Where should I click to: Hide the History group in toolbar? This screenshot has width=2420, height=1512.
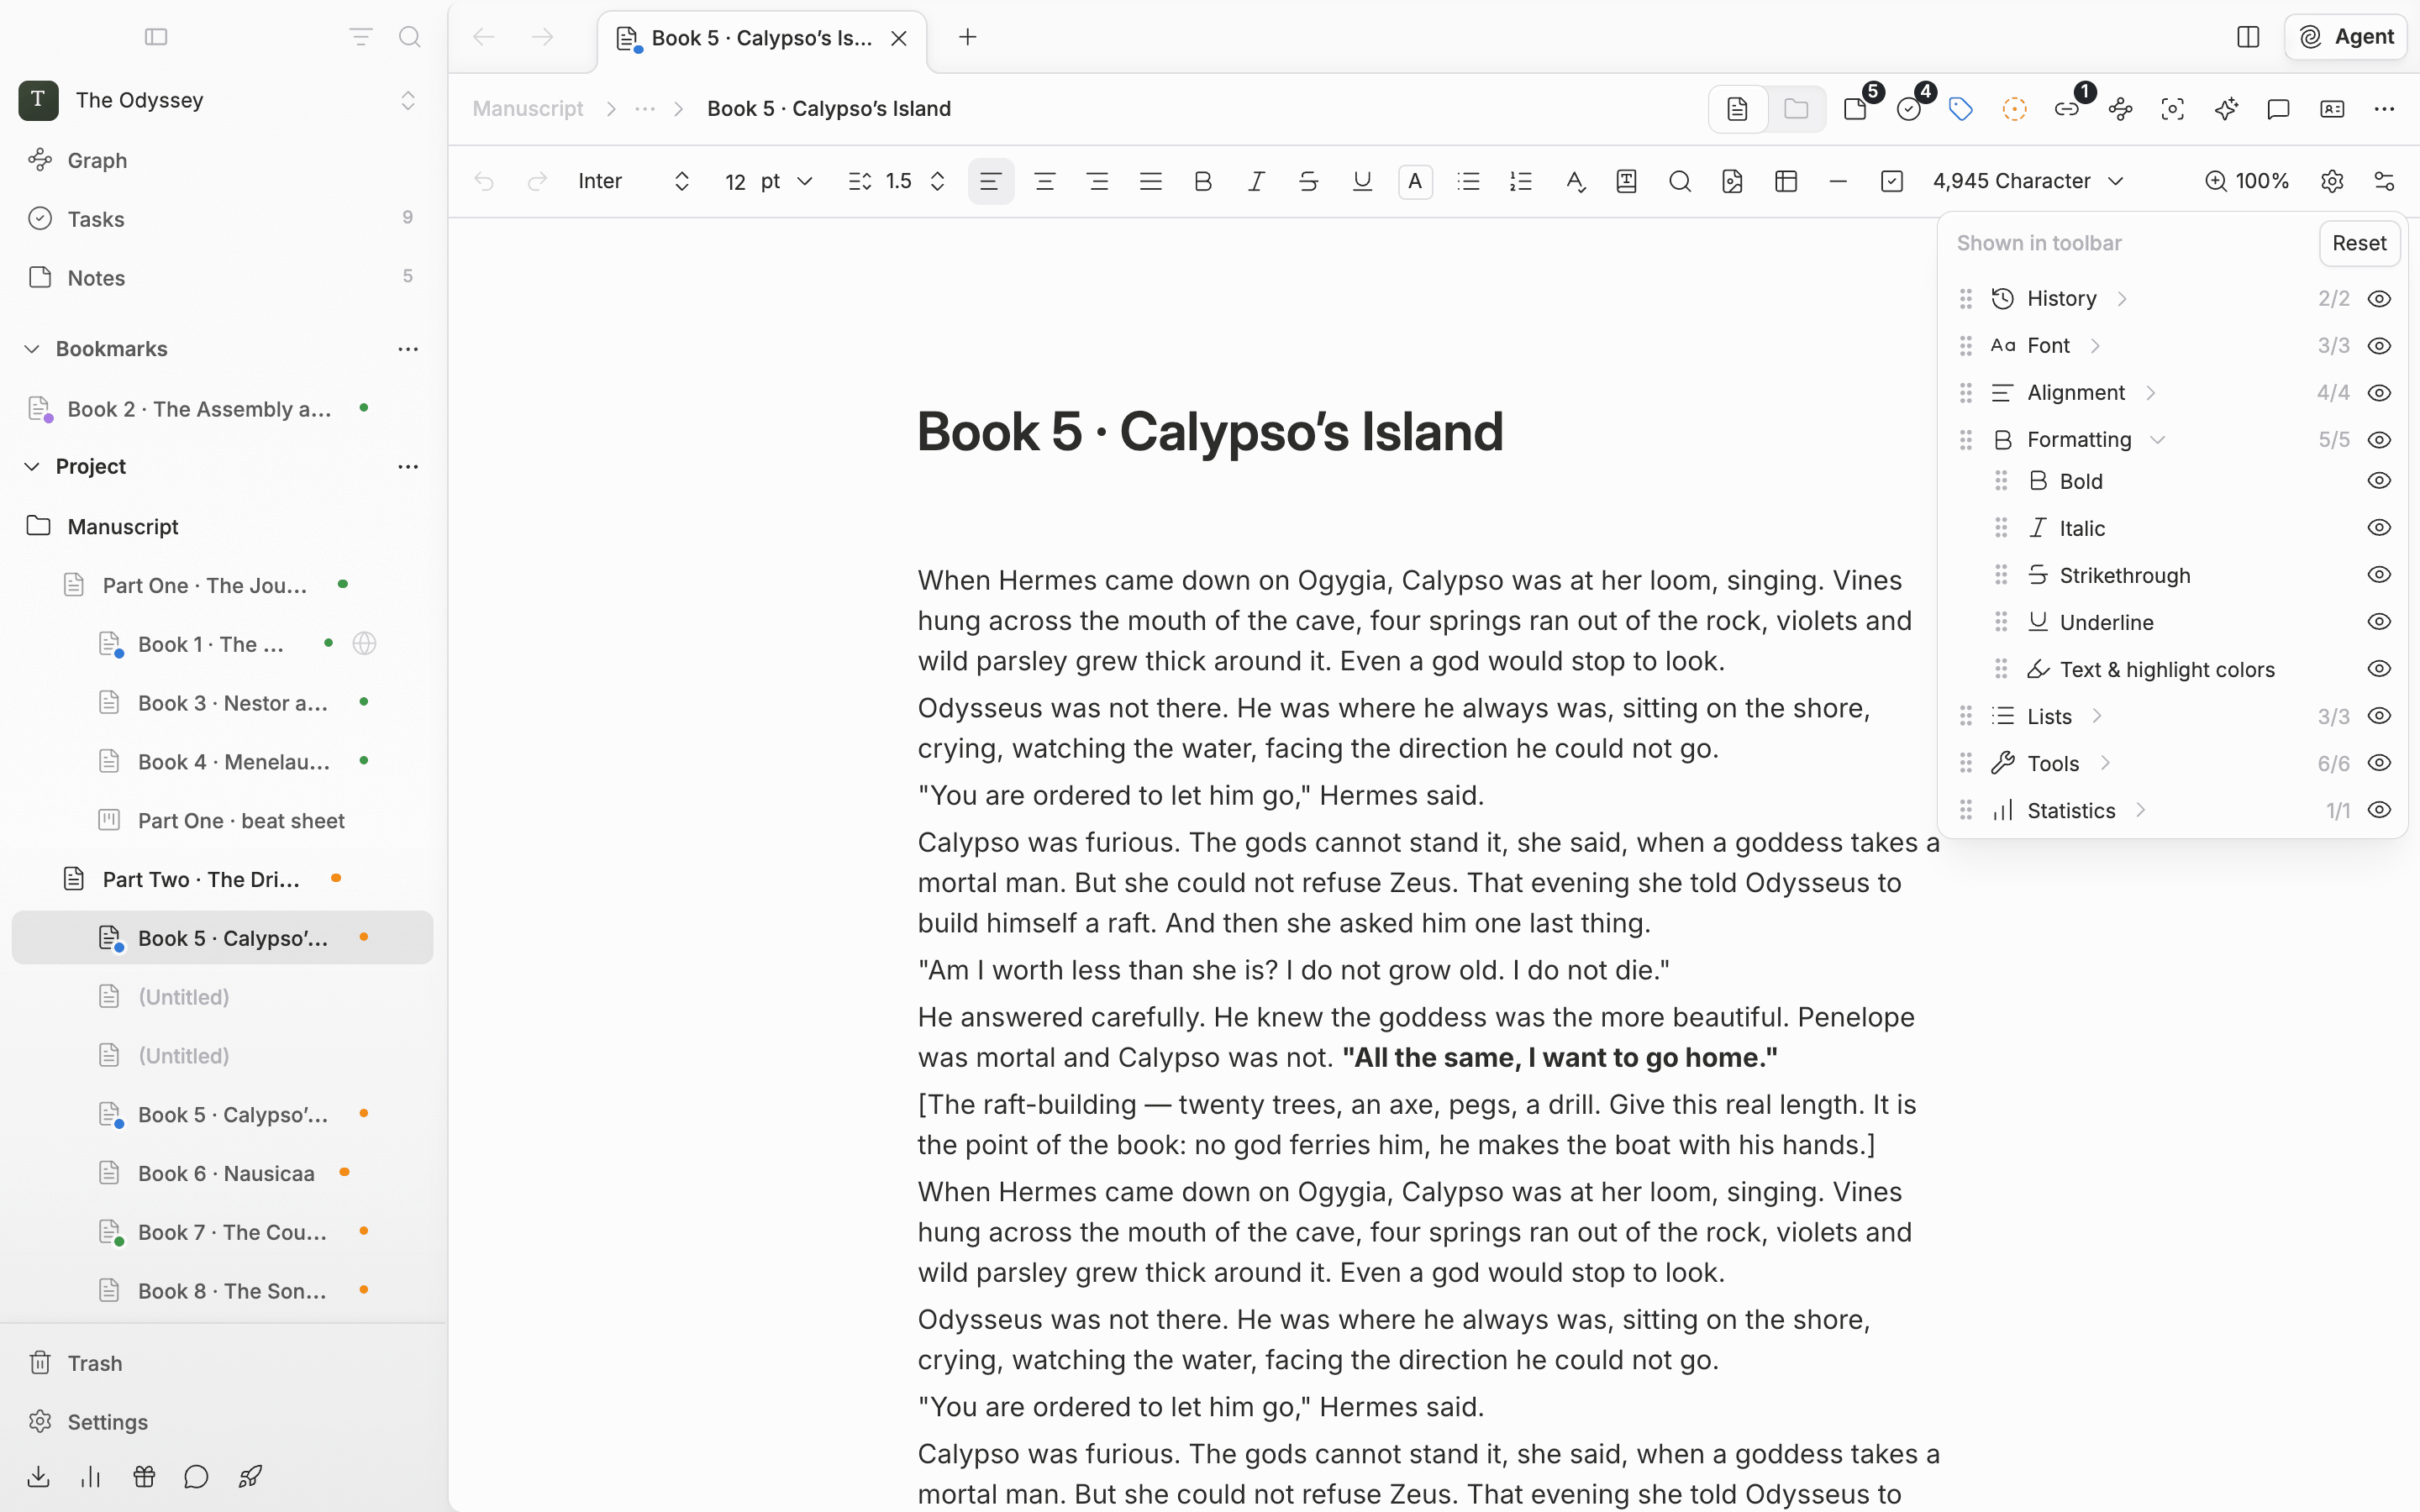pyautogui.click(x=2379, y=299)
